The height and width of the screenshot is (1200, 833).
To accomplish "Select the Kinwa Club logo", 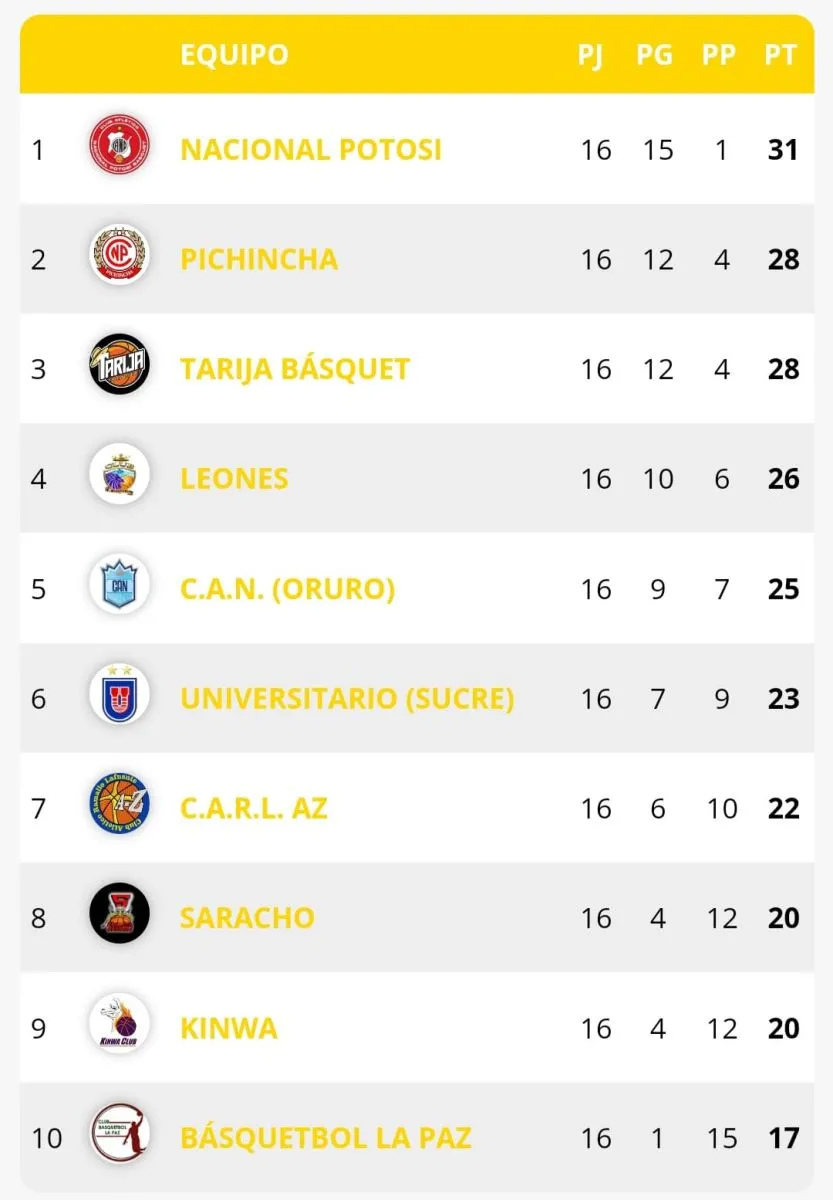I will [x=119, y=1027].
